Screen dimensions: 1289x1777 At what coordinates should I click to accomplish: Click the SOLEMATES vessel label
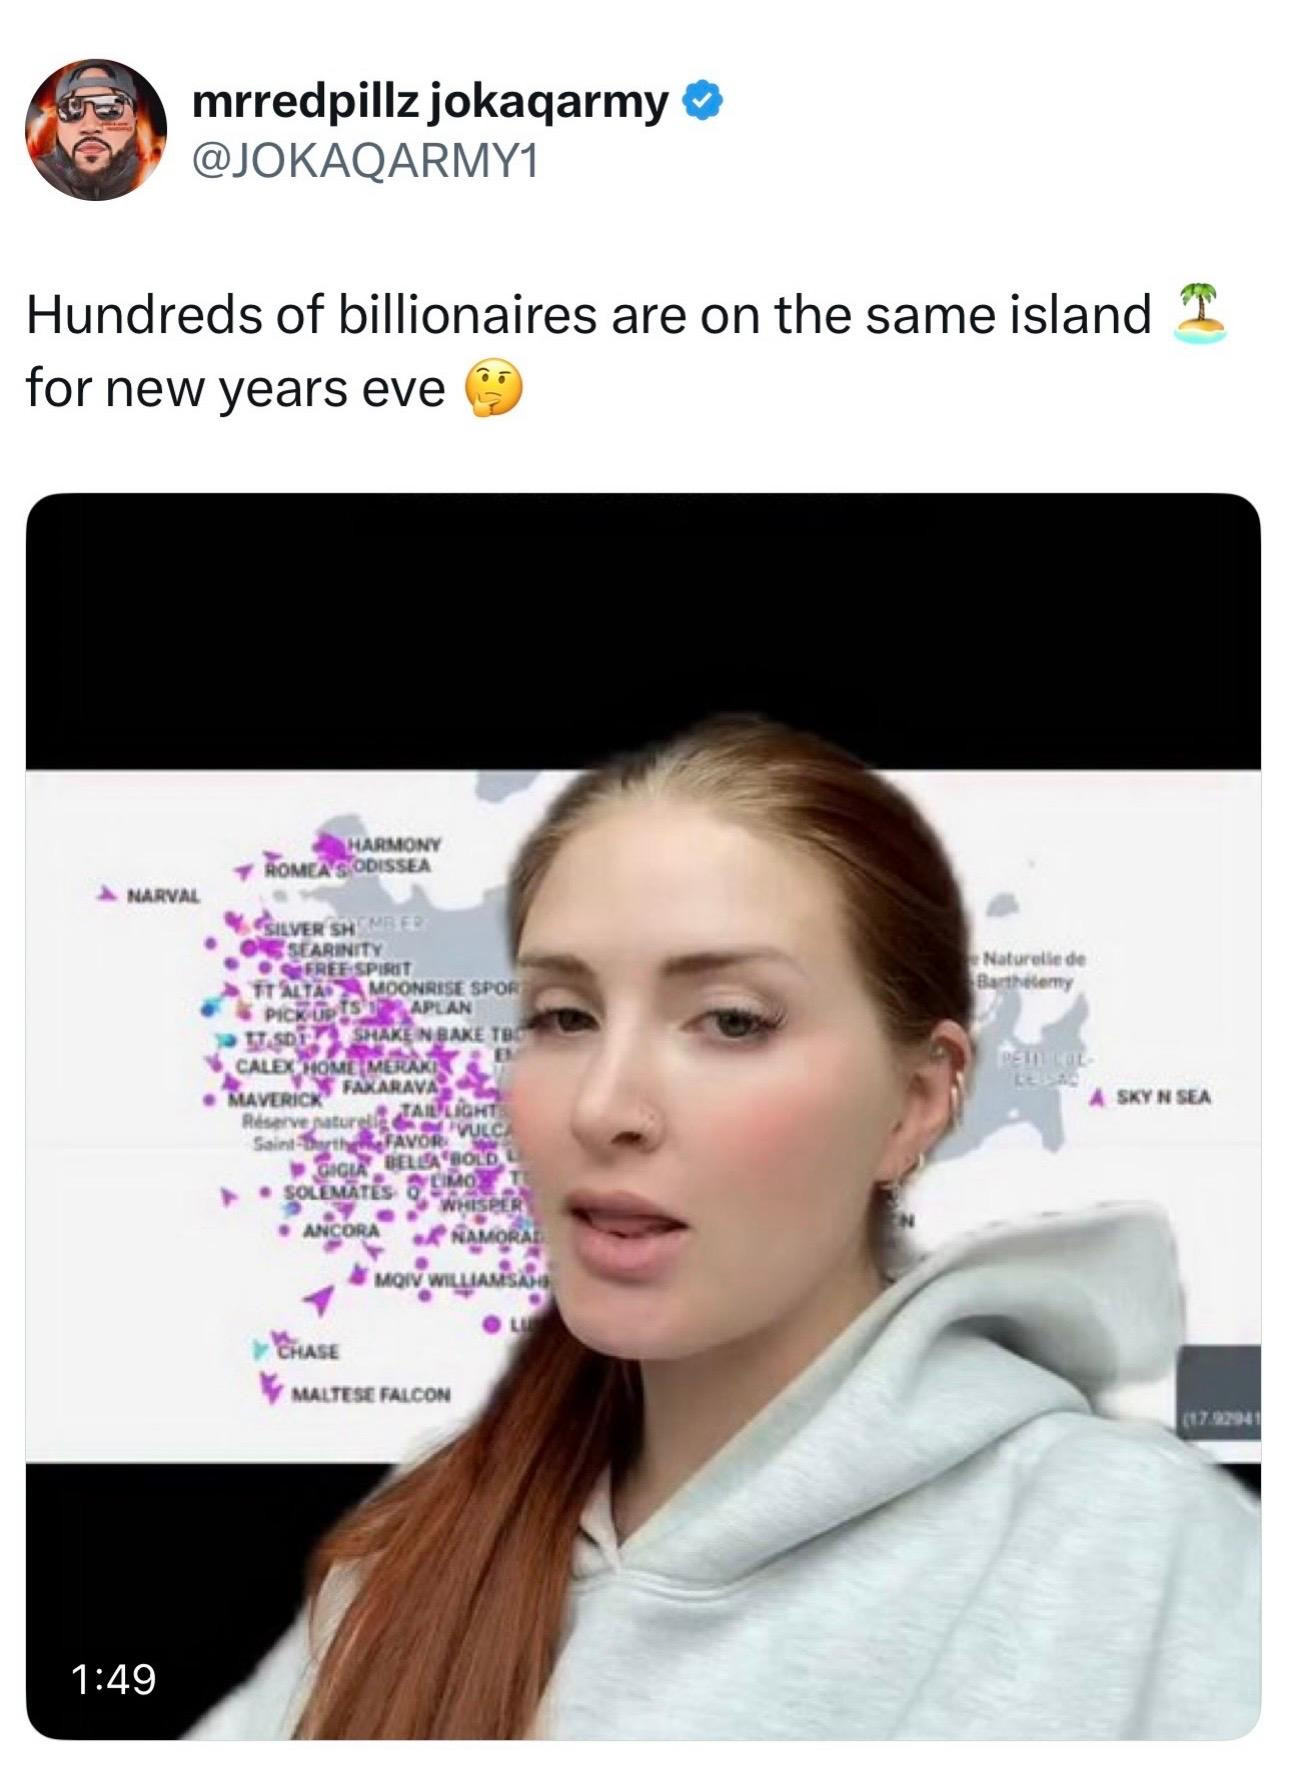338,1193
